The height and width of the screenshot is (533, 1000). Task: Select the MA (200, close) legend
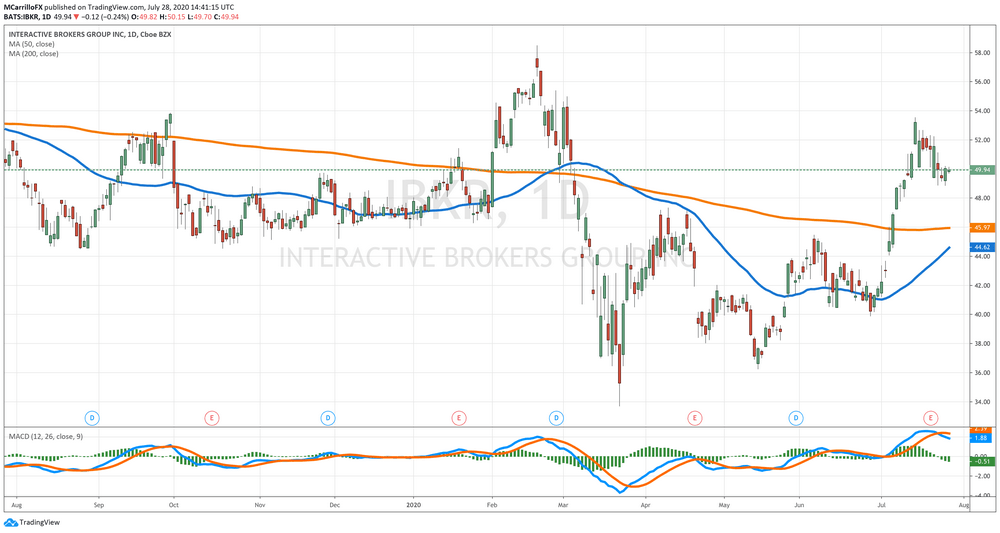[x=34, y=54]
